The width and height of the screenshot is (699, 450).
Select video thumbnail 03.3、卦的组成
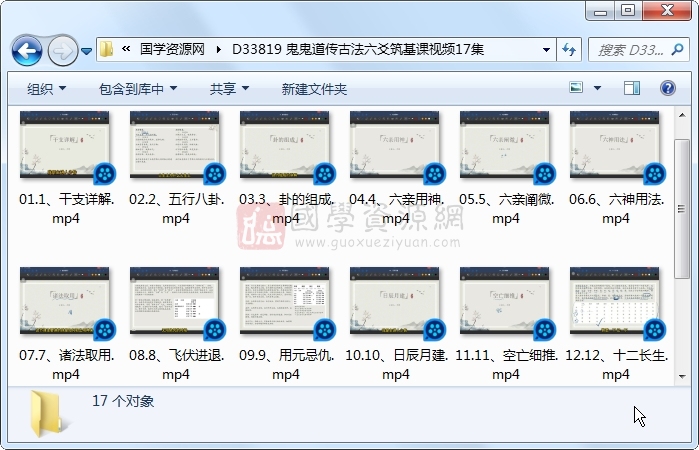(284, 145)
